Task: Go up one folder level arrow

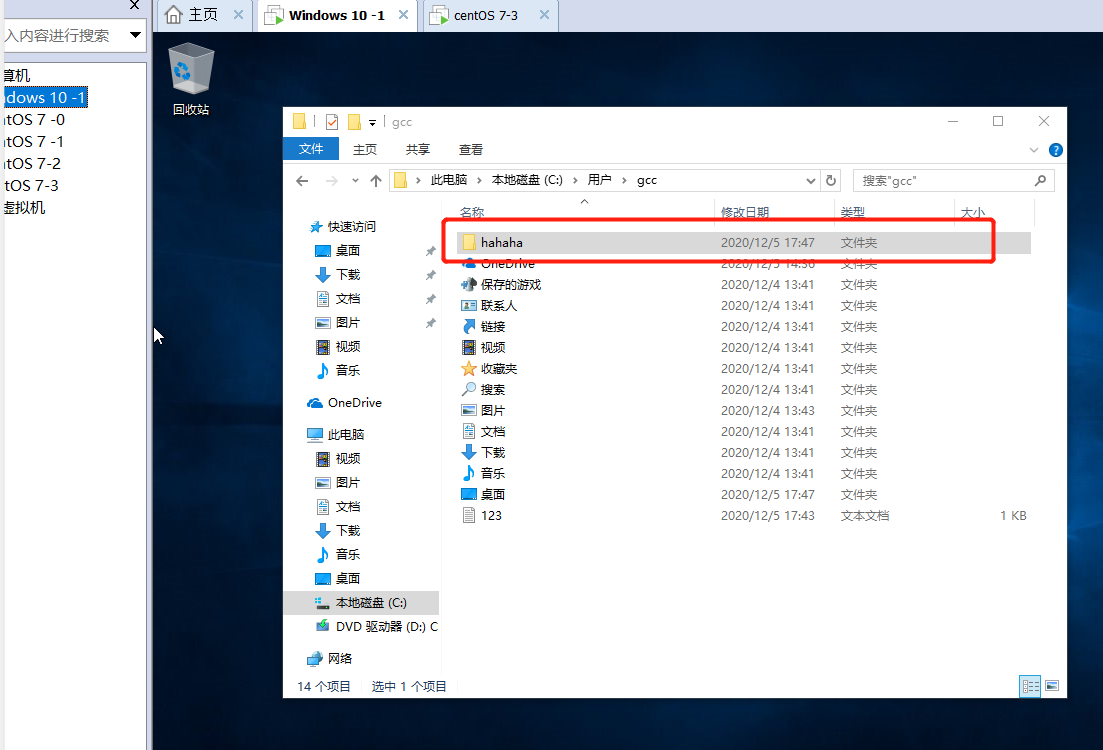Action: 376,181
